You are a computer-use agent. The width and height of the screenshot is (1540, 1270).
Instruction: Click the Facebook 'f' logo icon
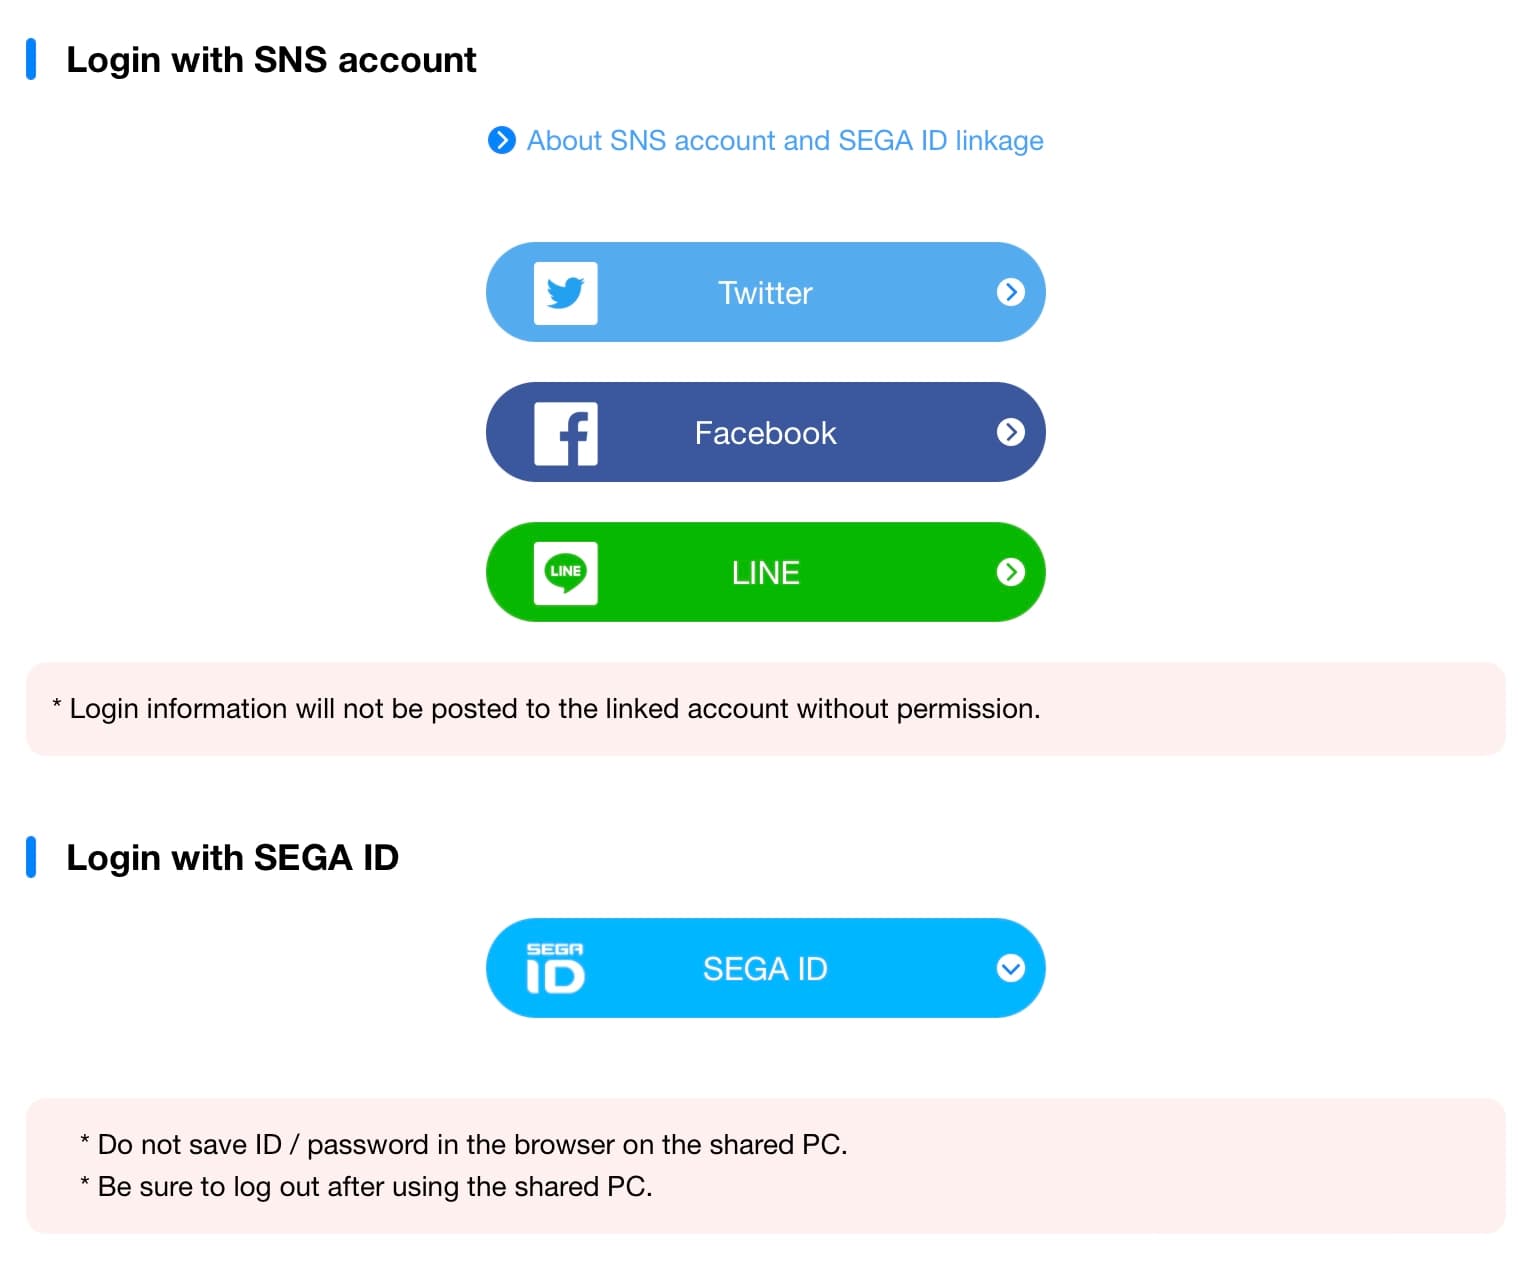565,433
